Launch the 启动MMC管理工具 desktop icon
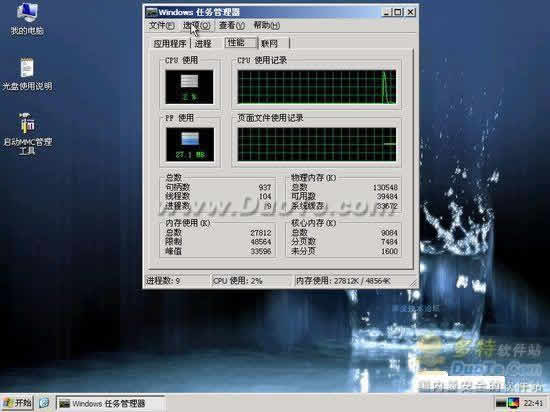The height and width of the screenshot is (412, 550). (27, 134)
